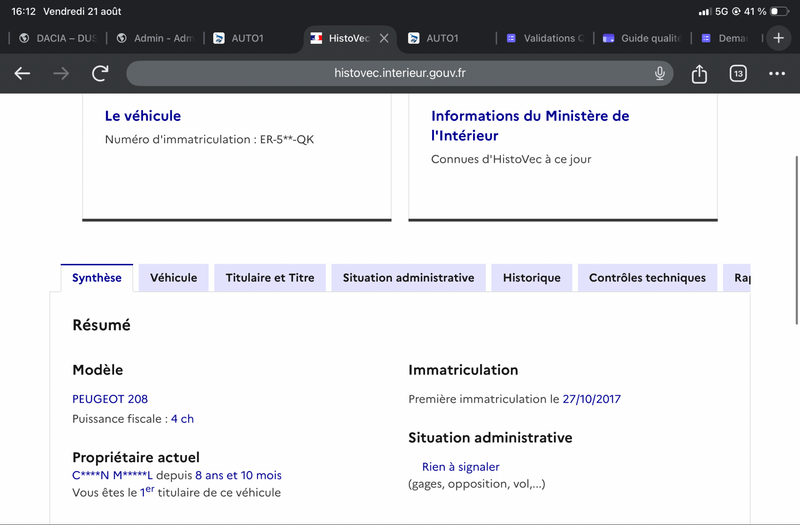Open the Historique tab
This screenshot has width=800, height=525.
point(532,278)
